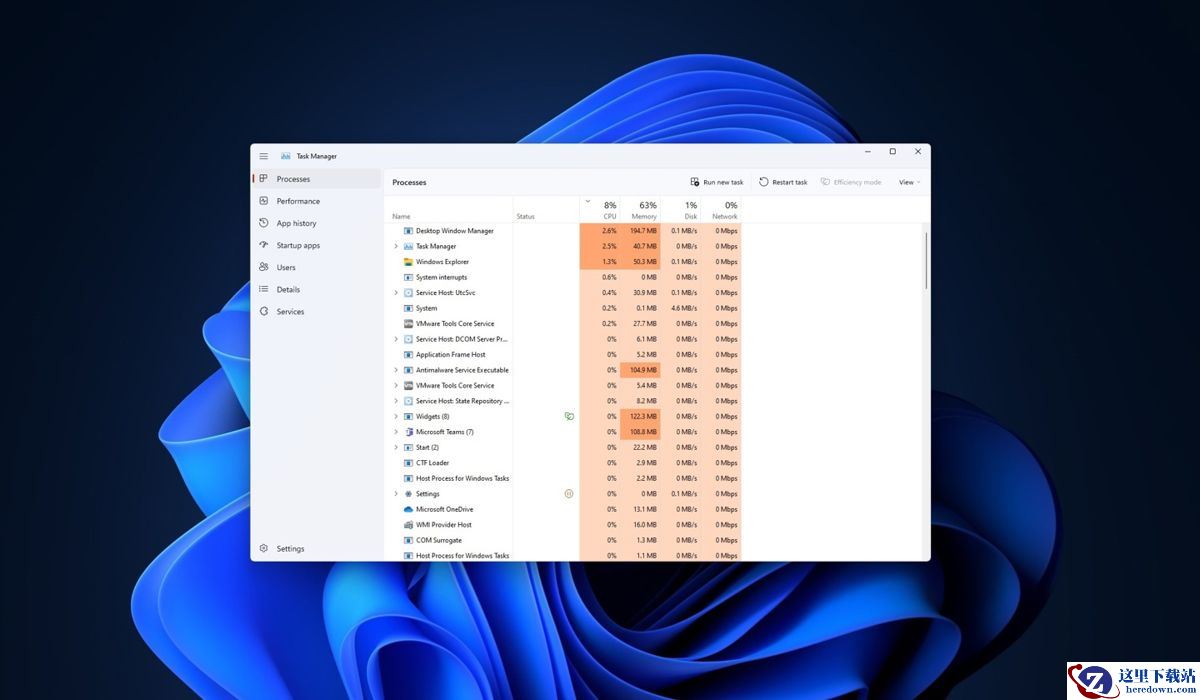Expand Antimalware Service Executable group
Viewport: 1200px width, 700px height.
click(396, 370)
